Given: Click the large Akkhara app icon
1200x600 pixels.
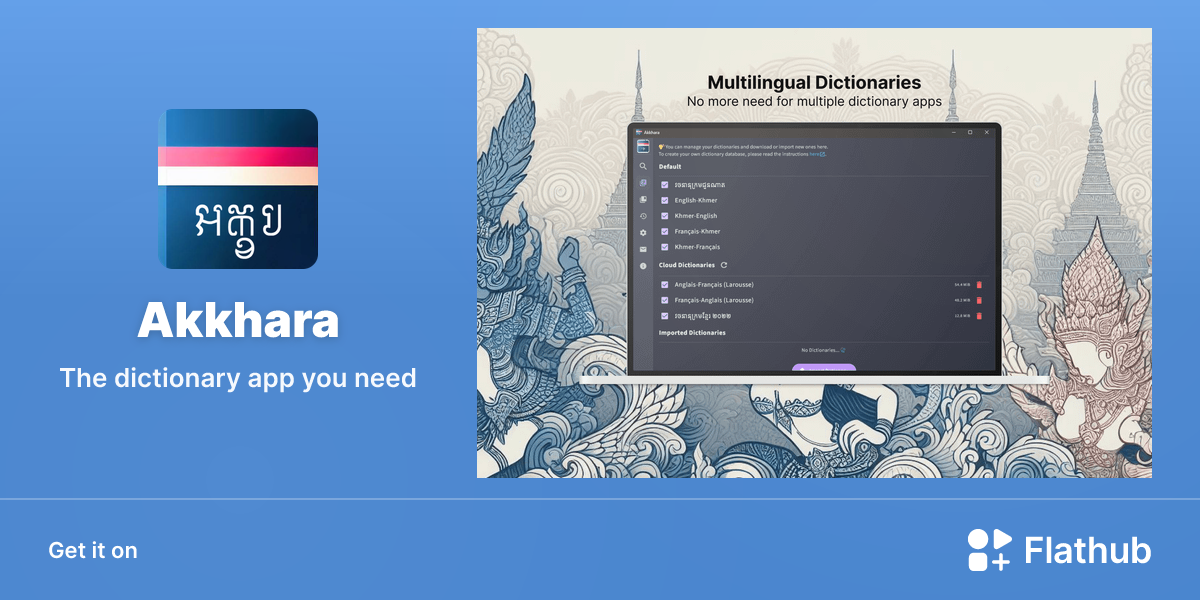Looking at the screenshot, I should click(x=238, y=189).
